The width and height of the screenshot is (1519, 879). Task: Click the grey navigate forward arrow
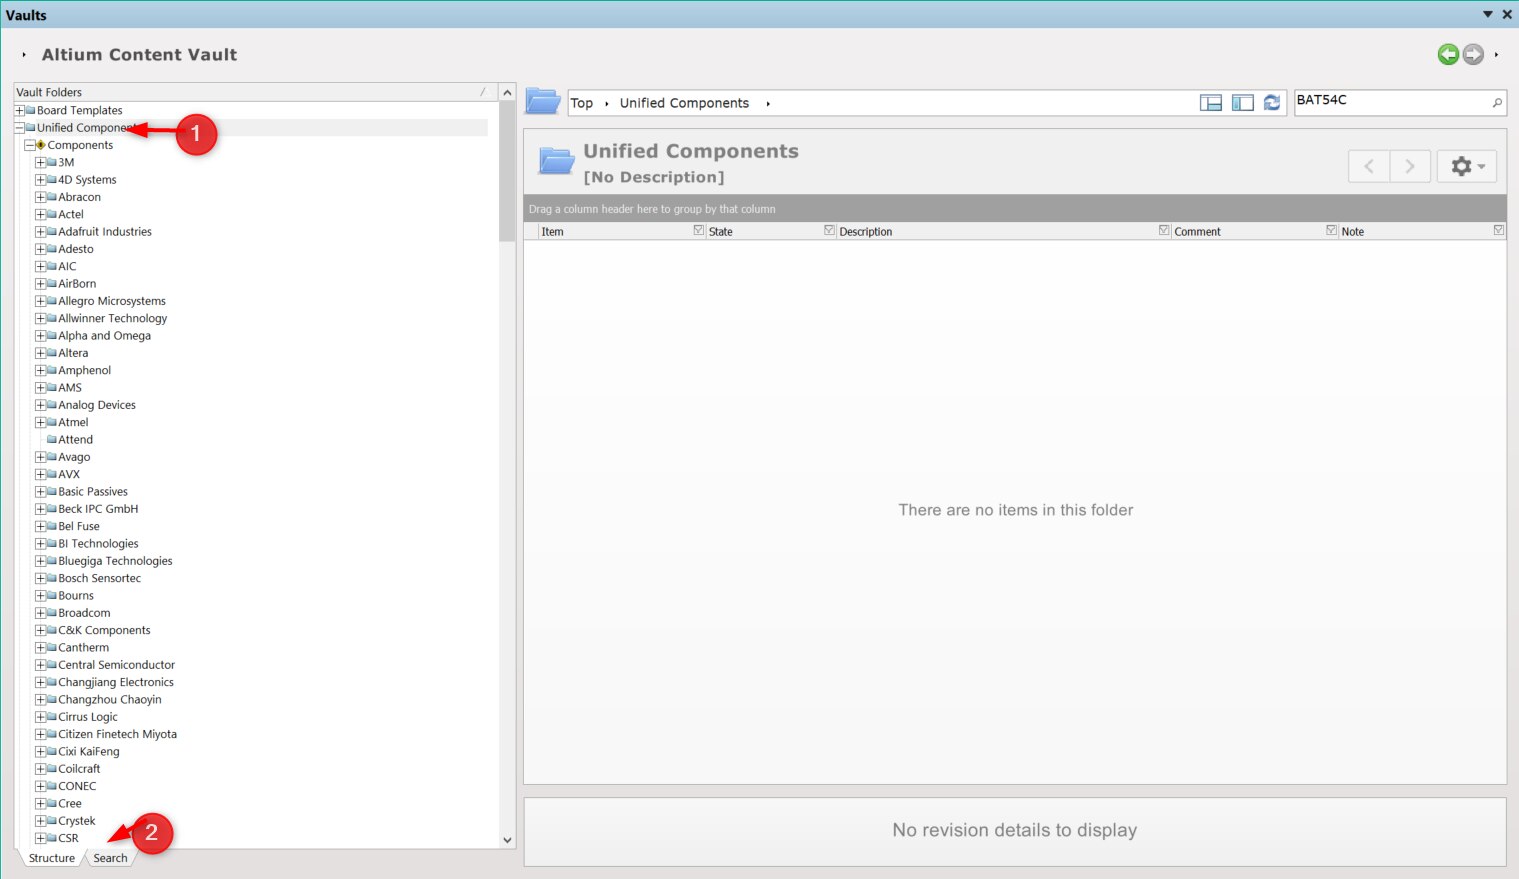[1473, 55]
